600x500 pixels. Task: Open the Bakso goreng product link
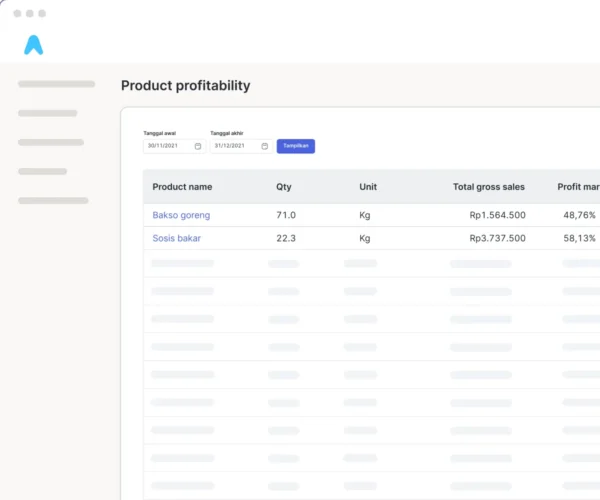[x=181, y=215]
